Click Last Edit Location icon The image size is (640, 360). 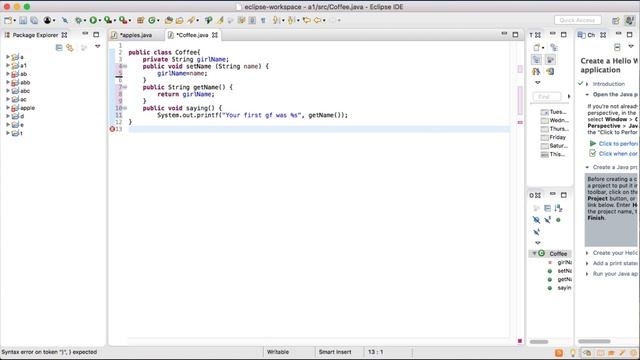point(307,20)
